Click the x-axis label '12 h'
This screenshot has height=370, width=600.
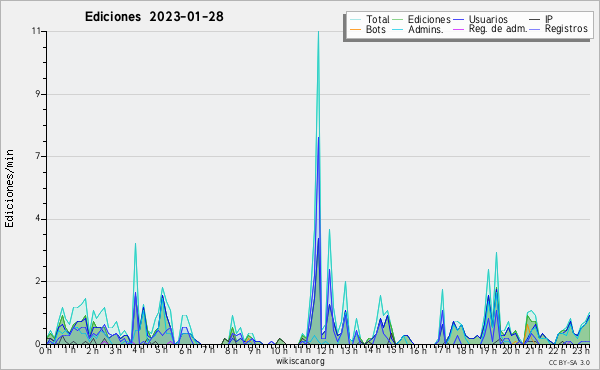click(326, 350)
